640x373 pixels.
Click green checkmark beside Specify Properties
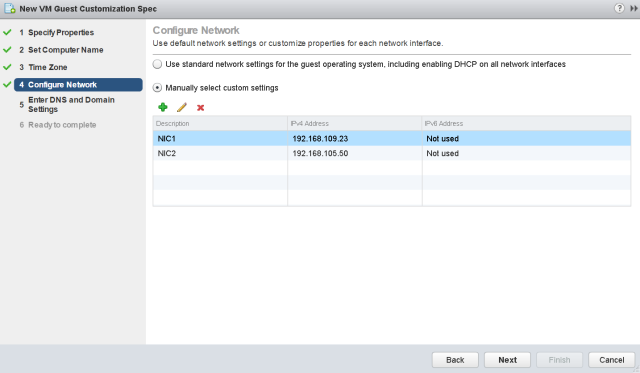click(x=7, y=32)
